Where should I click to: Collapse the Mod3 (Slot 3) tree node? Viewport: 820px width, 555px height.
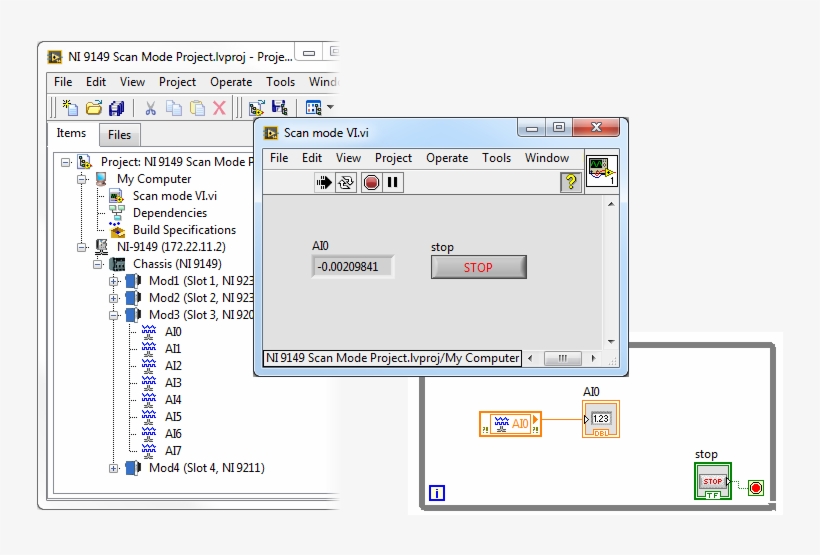point(115,315)
